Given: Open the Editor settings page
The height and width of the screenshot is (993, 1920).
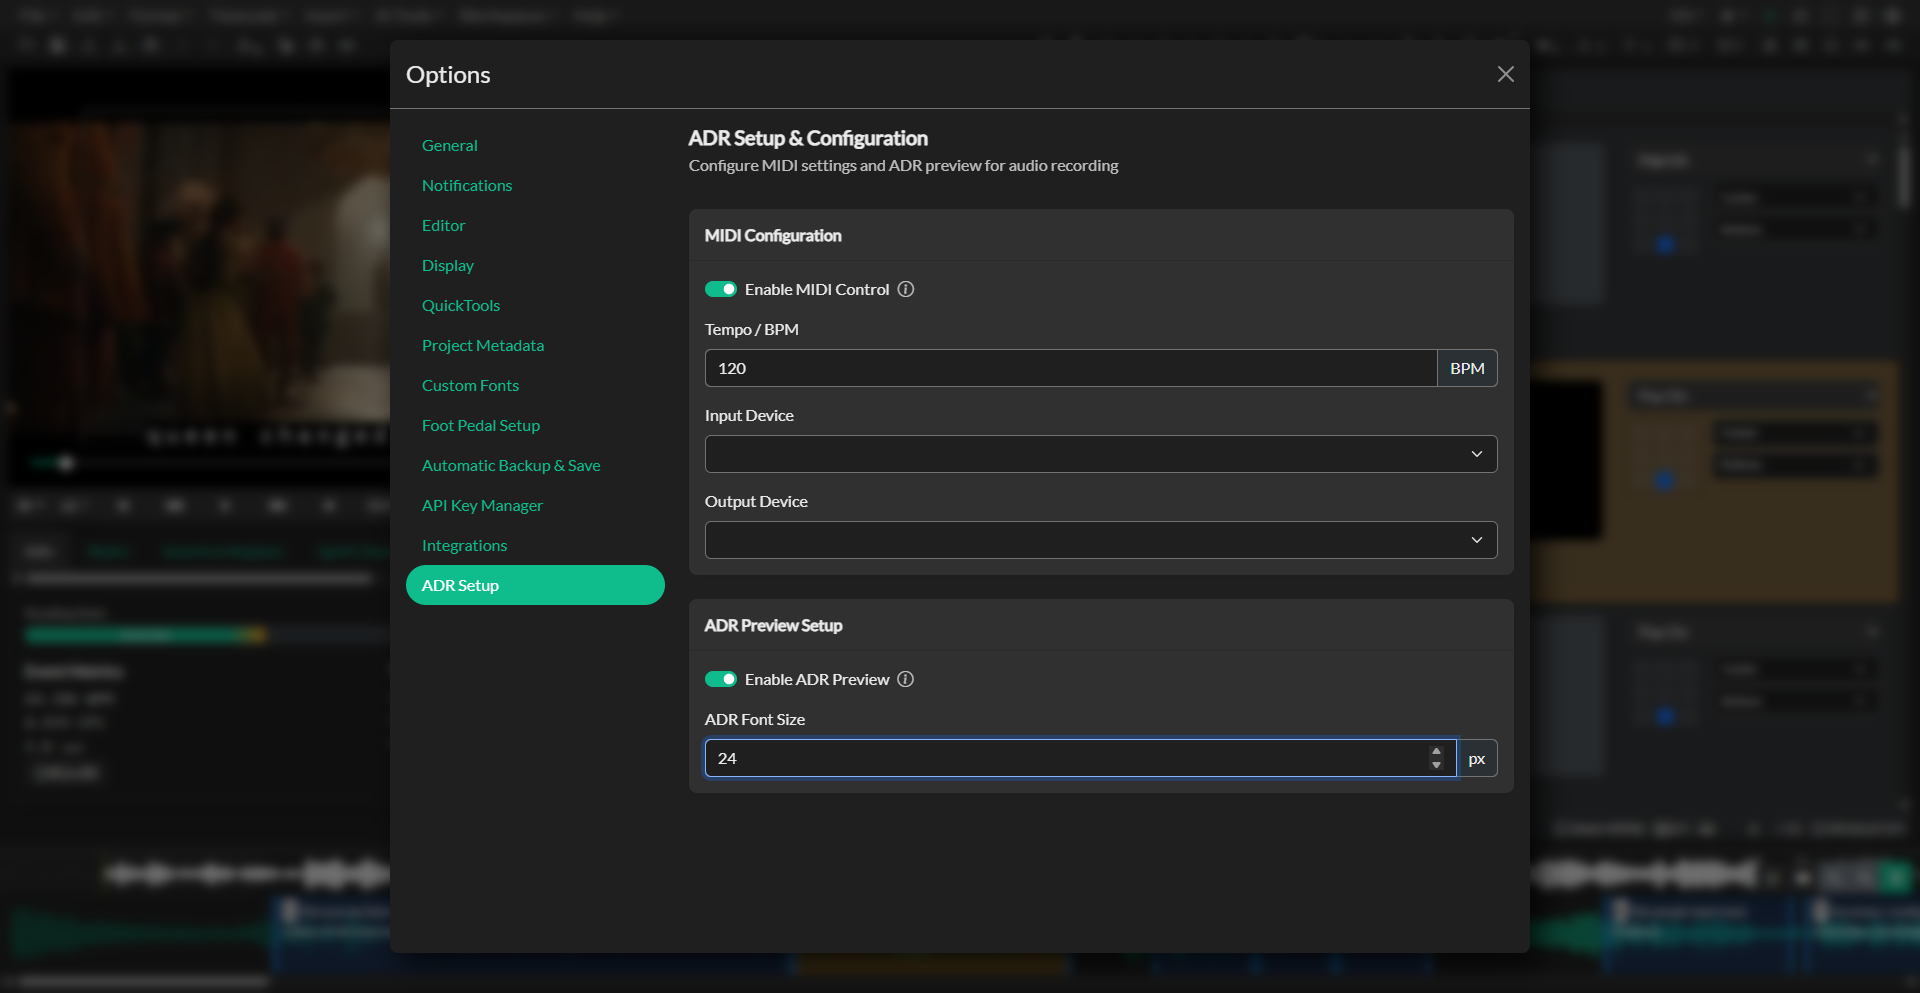Looking at the screenshot, I should click(x=443, y=225).
